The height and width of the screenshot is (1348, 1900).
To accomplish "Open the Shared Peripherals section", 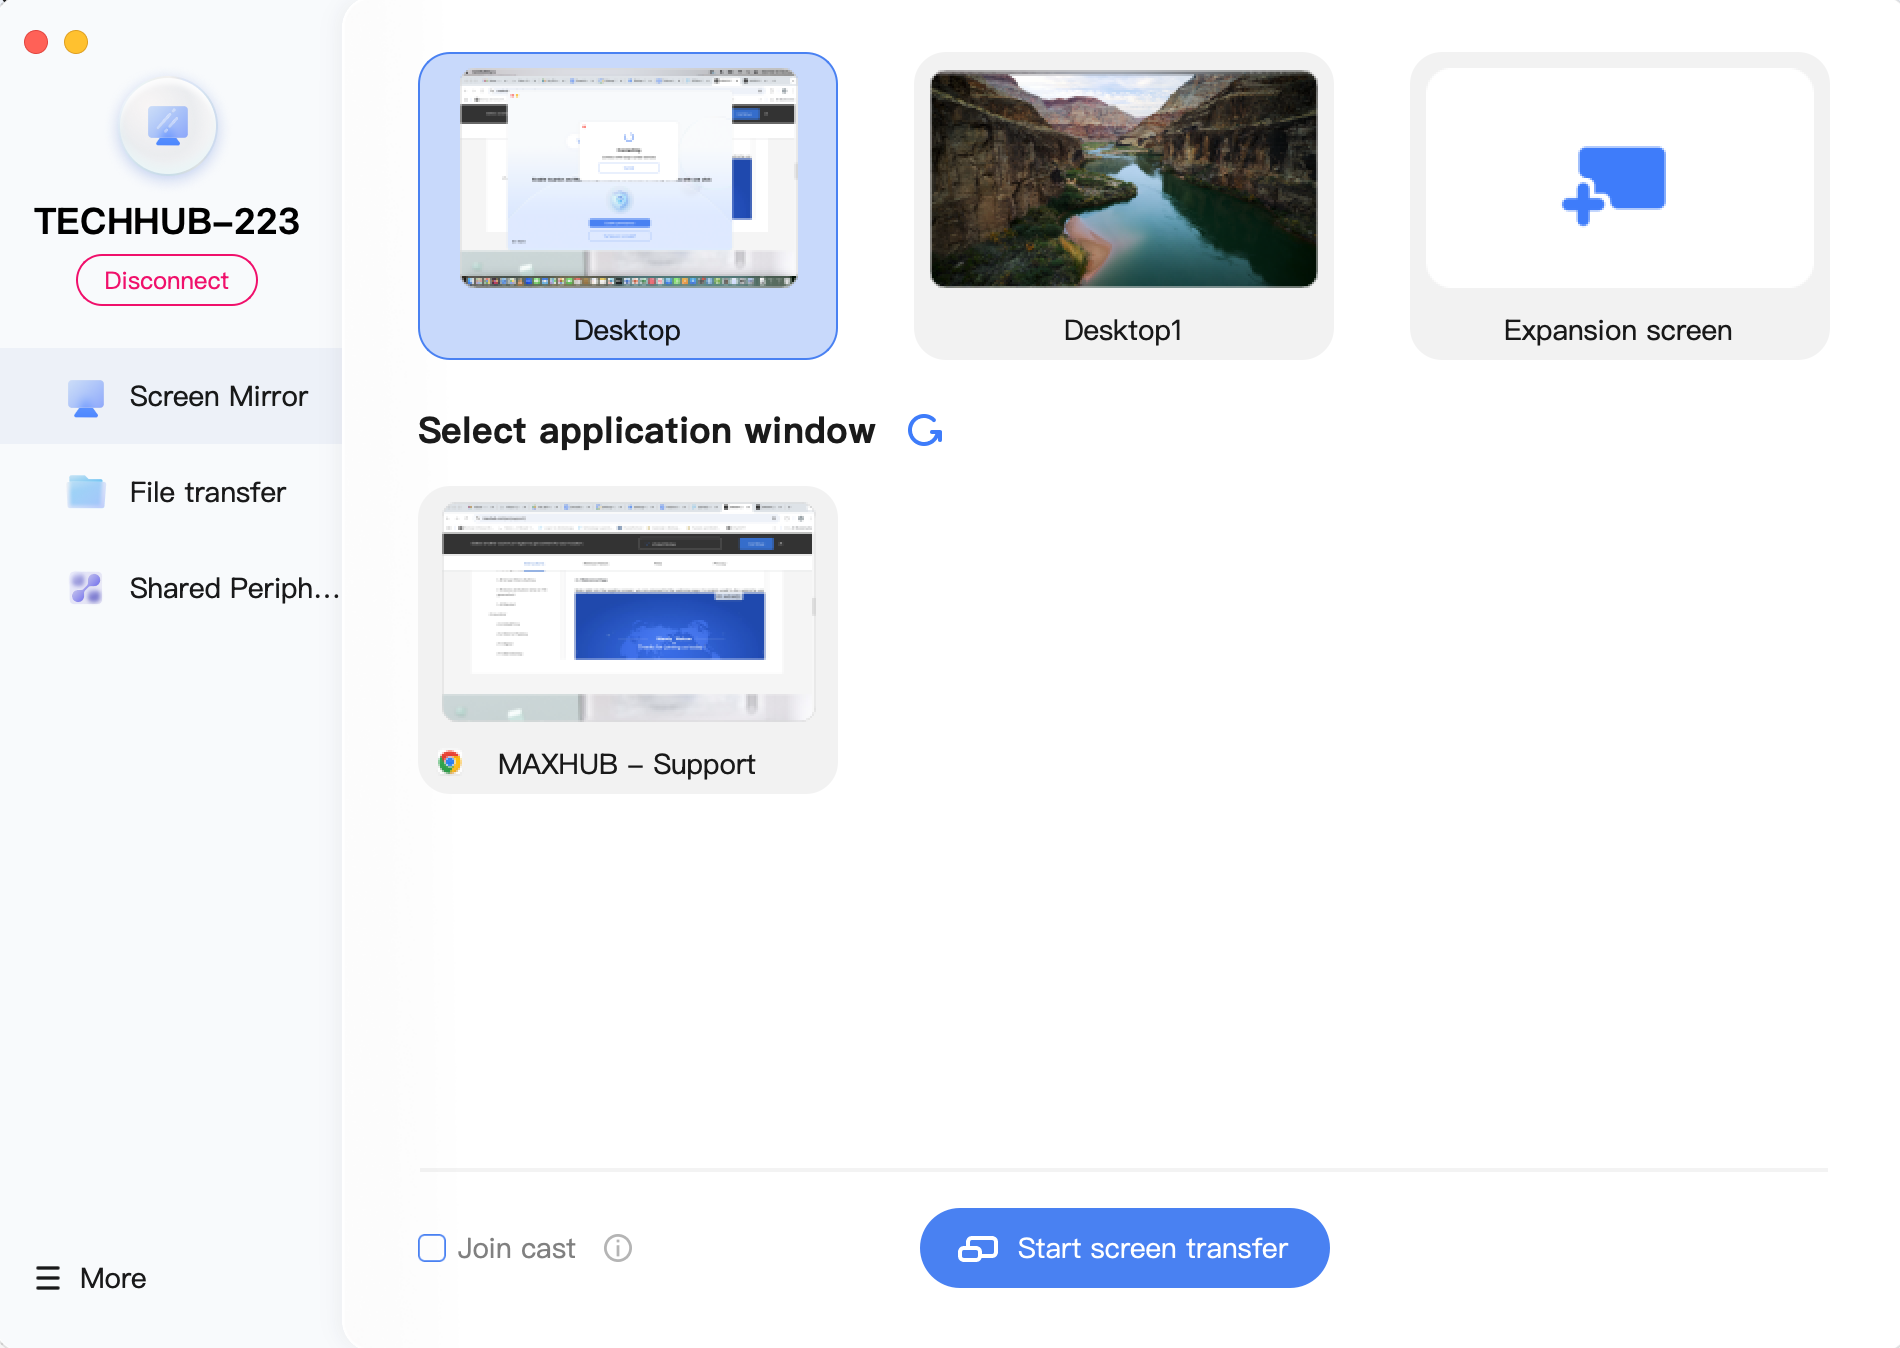I will [234, 588].
